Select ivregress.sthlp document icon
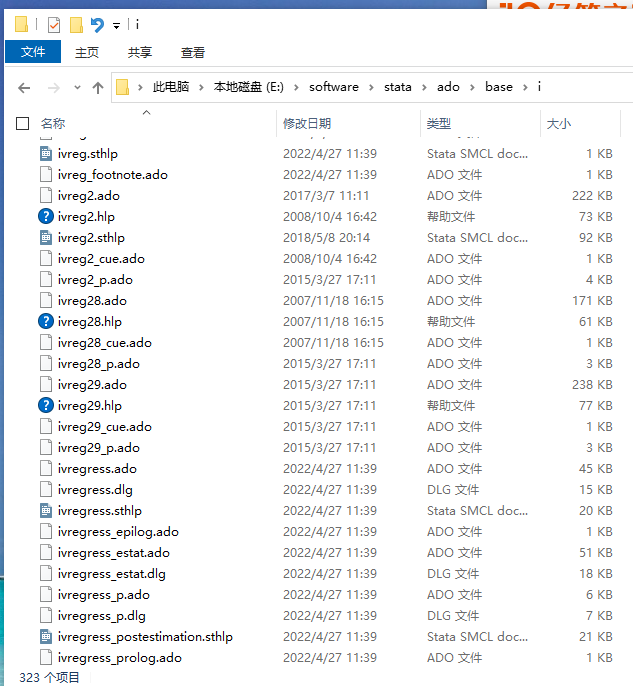The width and height of the screenshot is (633, 686). (46, 511)
